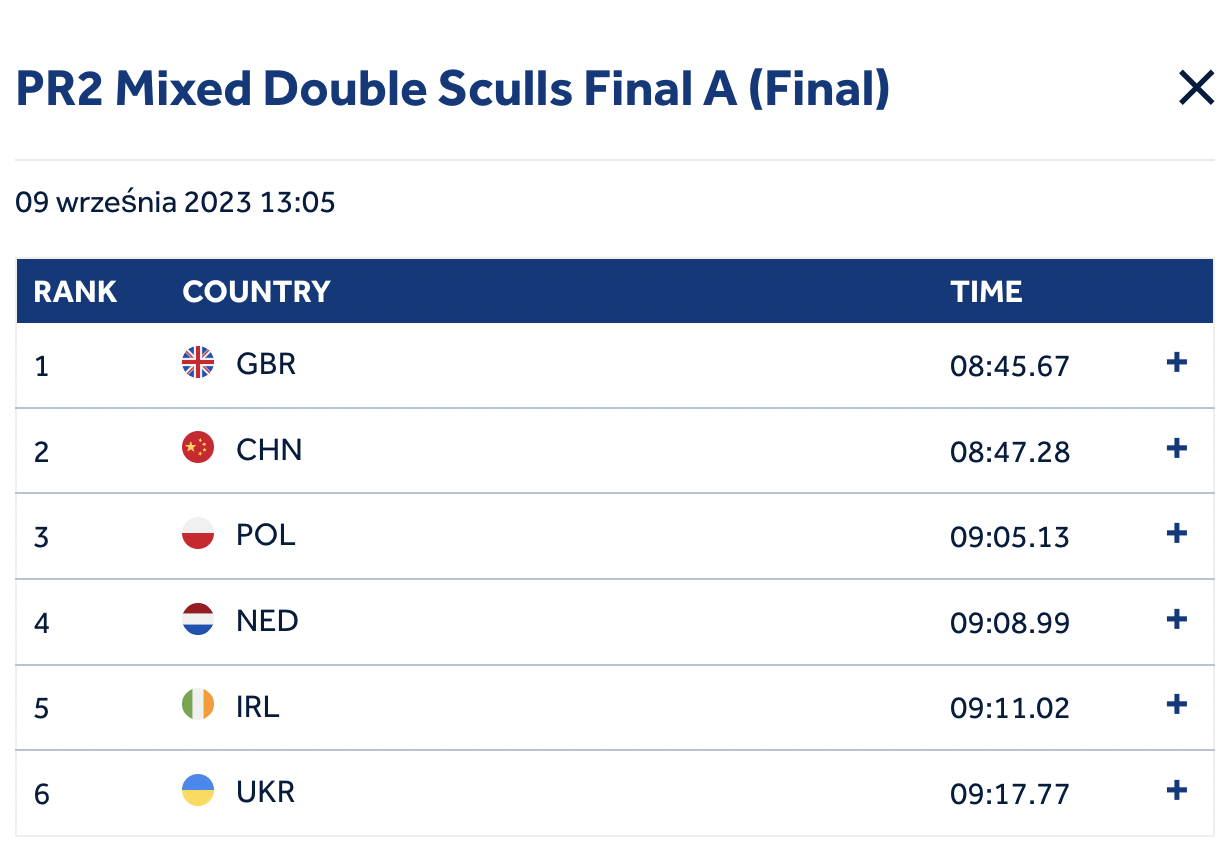Expand NED crew details with plus

1177,619
